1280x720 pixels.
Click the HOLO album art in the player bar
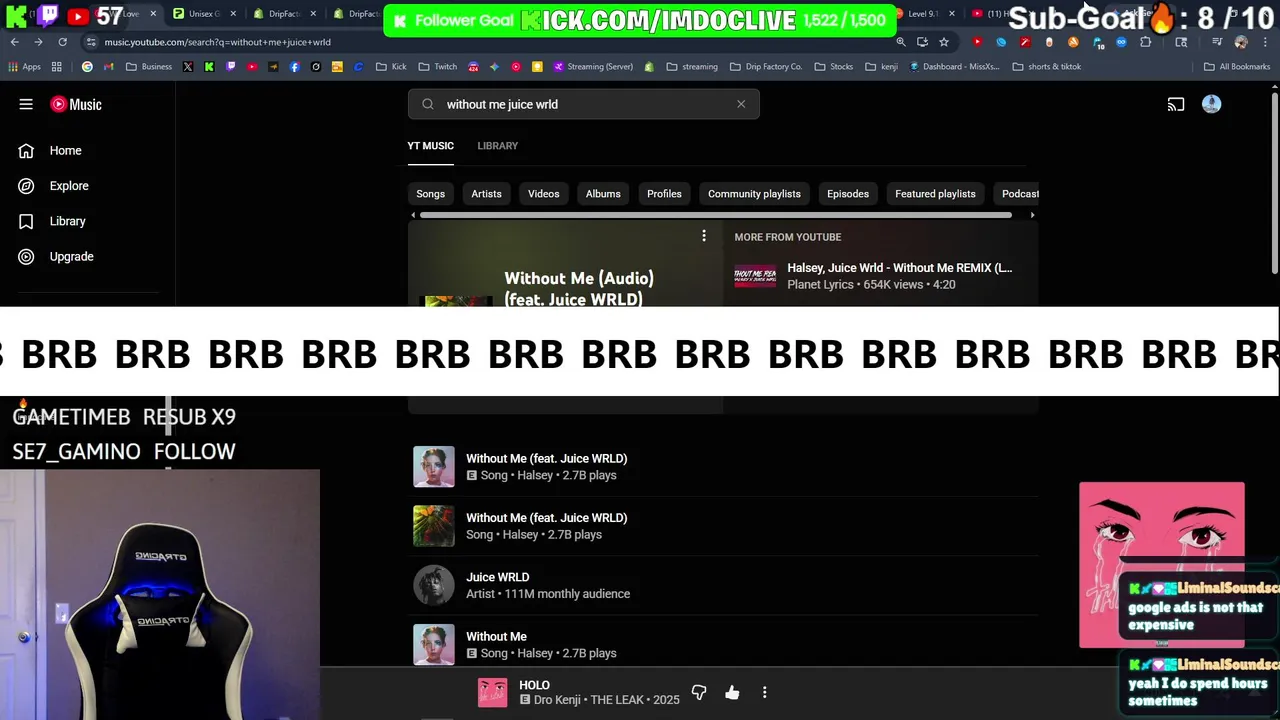(492, 692)
